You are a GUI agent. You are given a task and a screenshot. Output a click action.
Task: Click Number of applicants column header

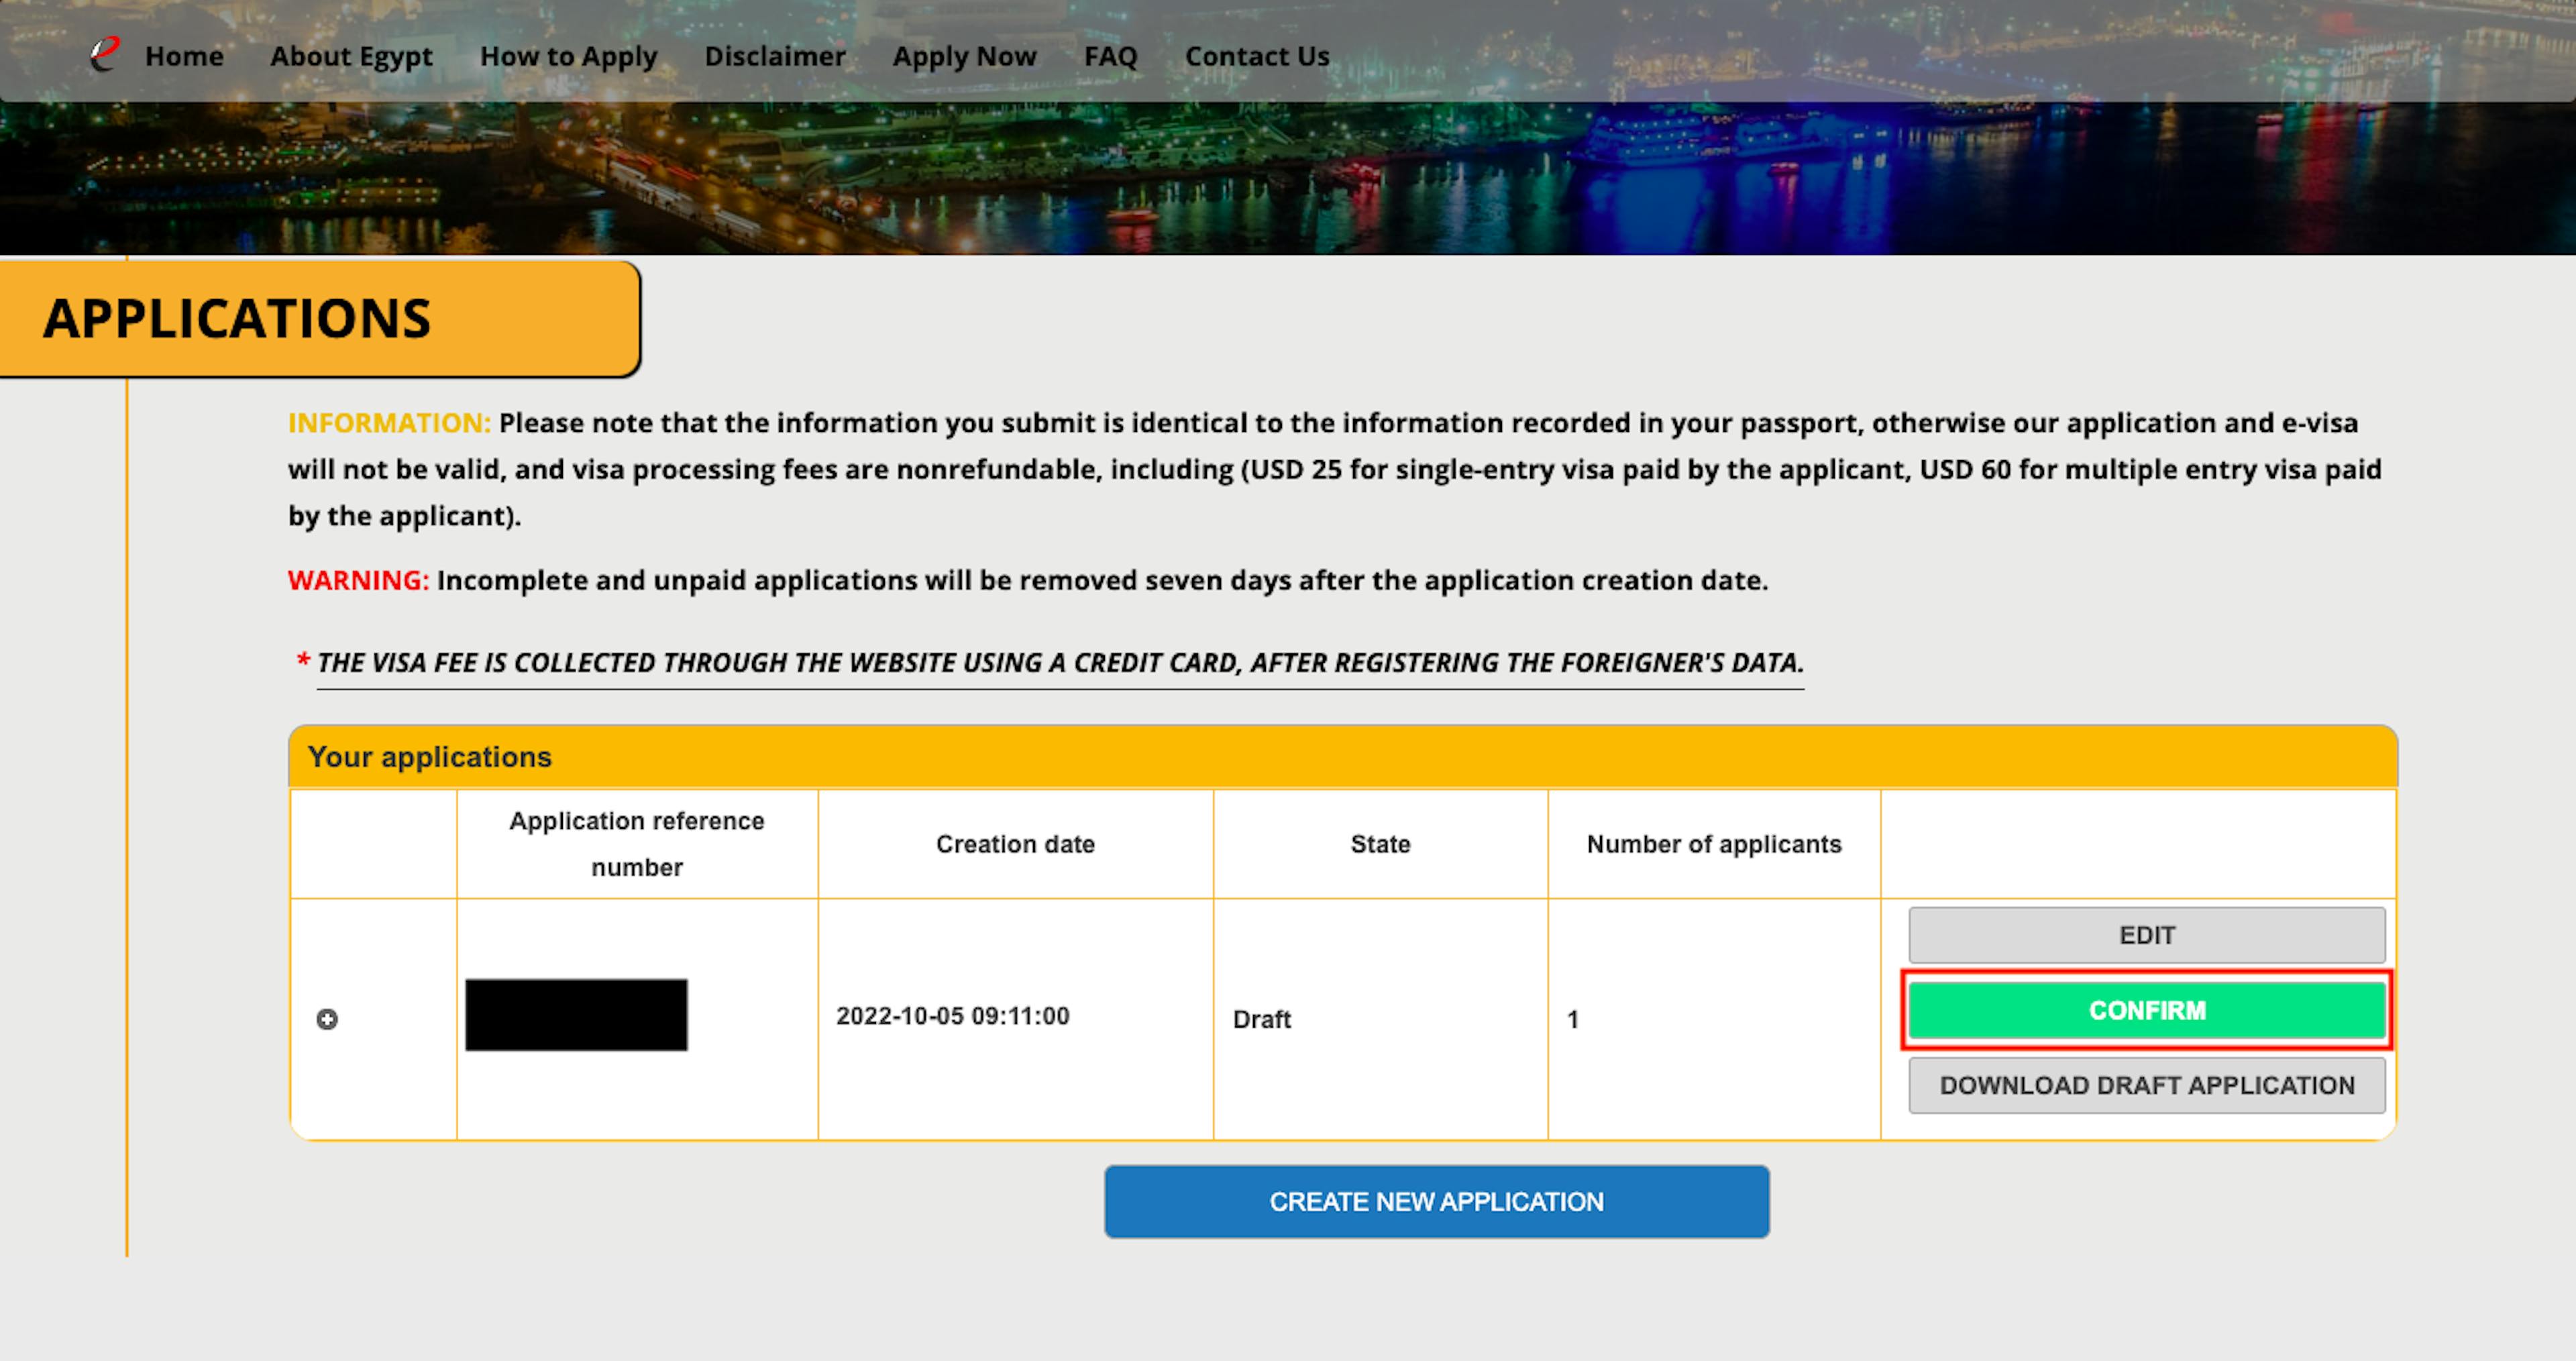point(1713,844)
